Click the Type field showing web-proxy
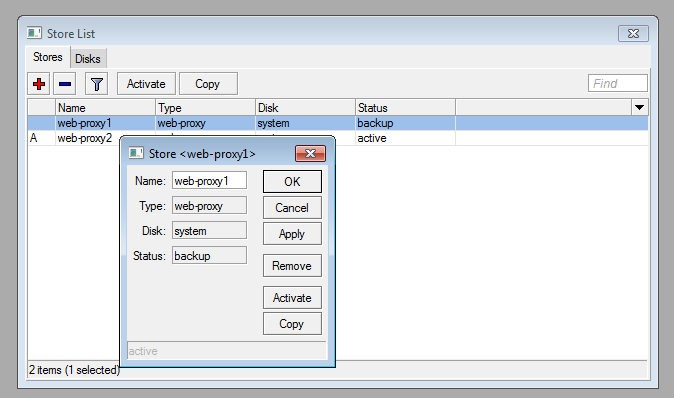This screenshot has height=398, width=674. [209, 205]
